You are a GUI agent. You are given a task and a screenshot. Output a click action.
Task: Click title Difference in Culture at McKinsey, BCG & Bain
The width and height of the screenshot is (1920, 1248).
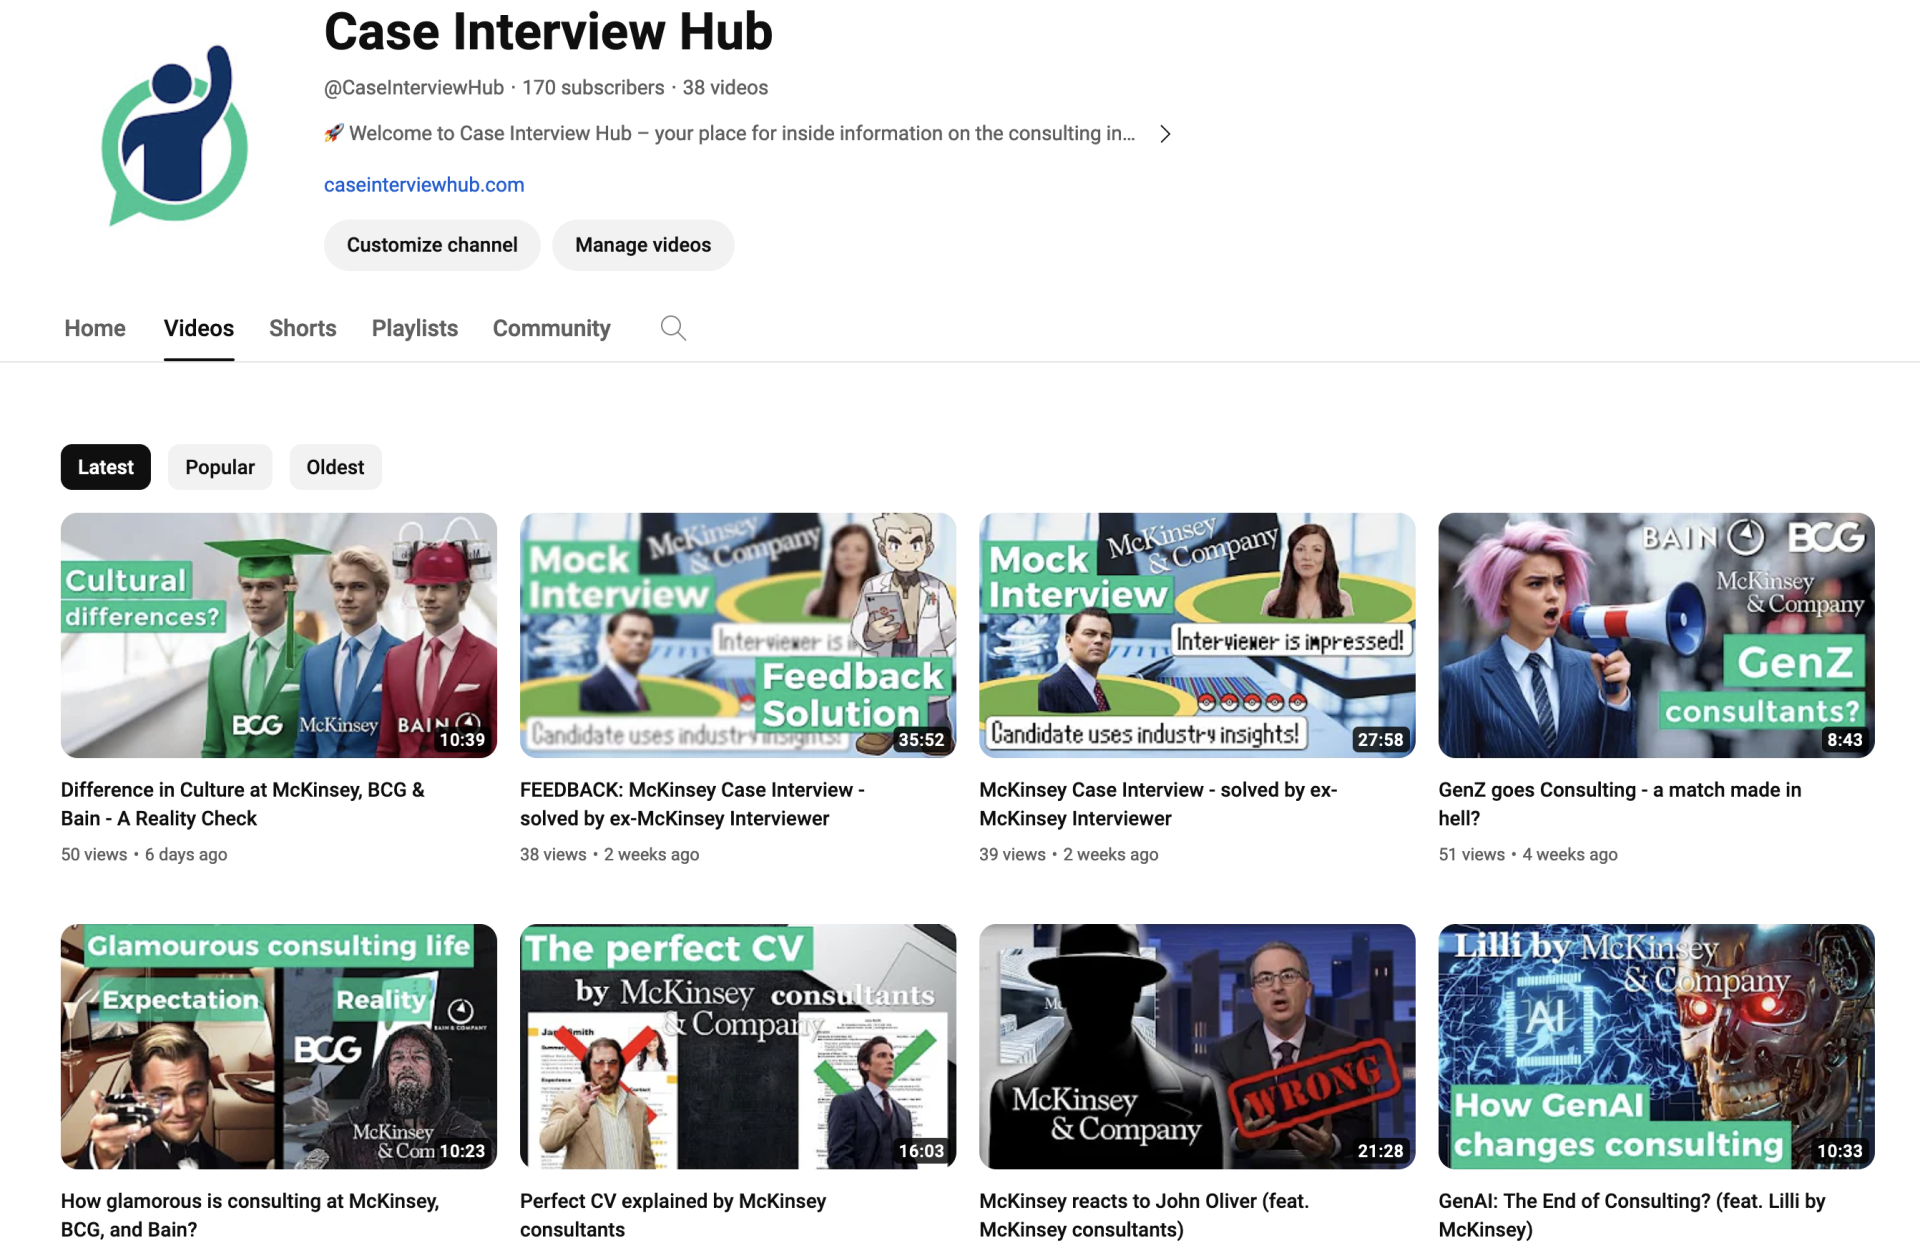coord(243,804)
